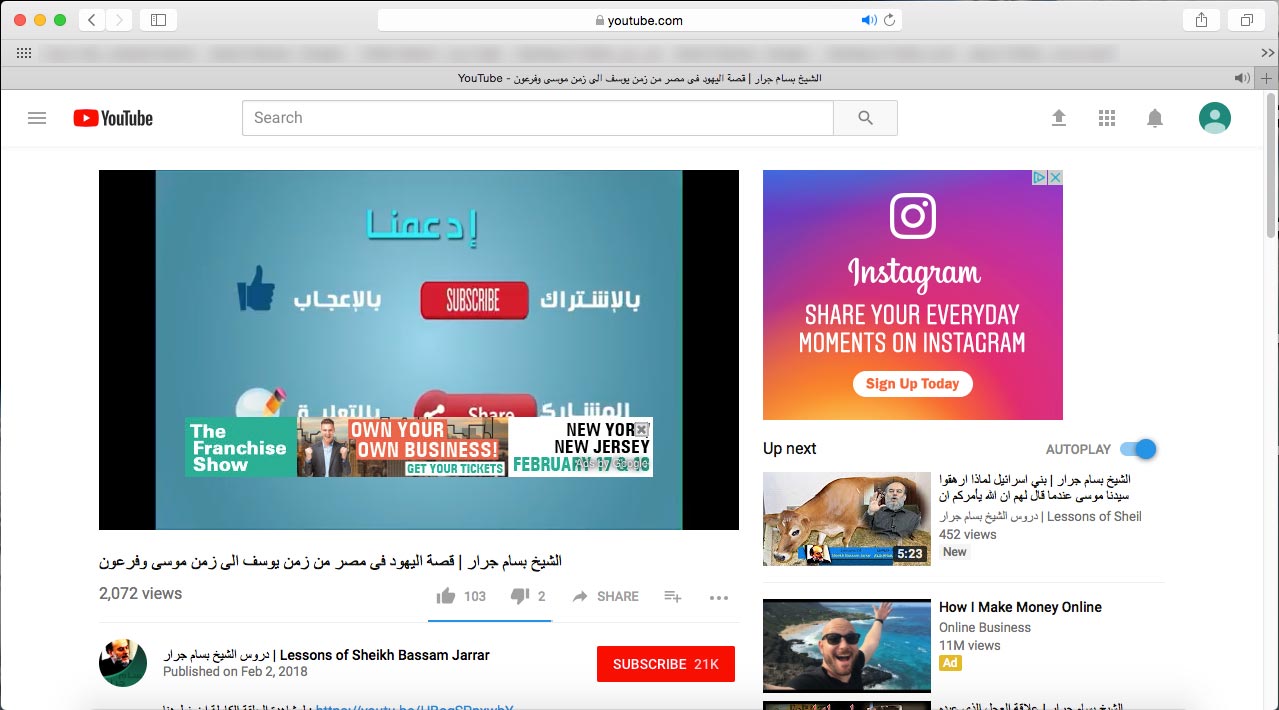Open the three-dot more actions menu
The width and height of the screenshot is (1279, 710).
tap(719, 597)
